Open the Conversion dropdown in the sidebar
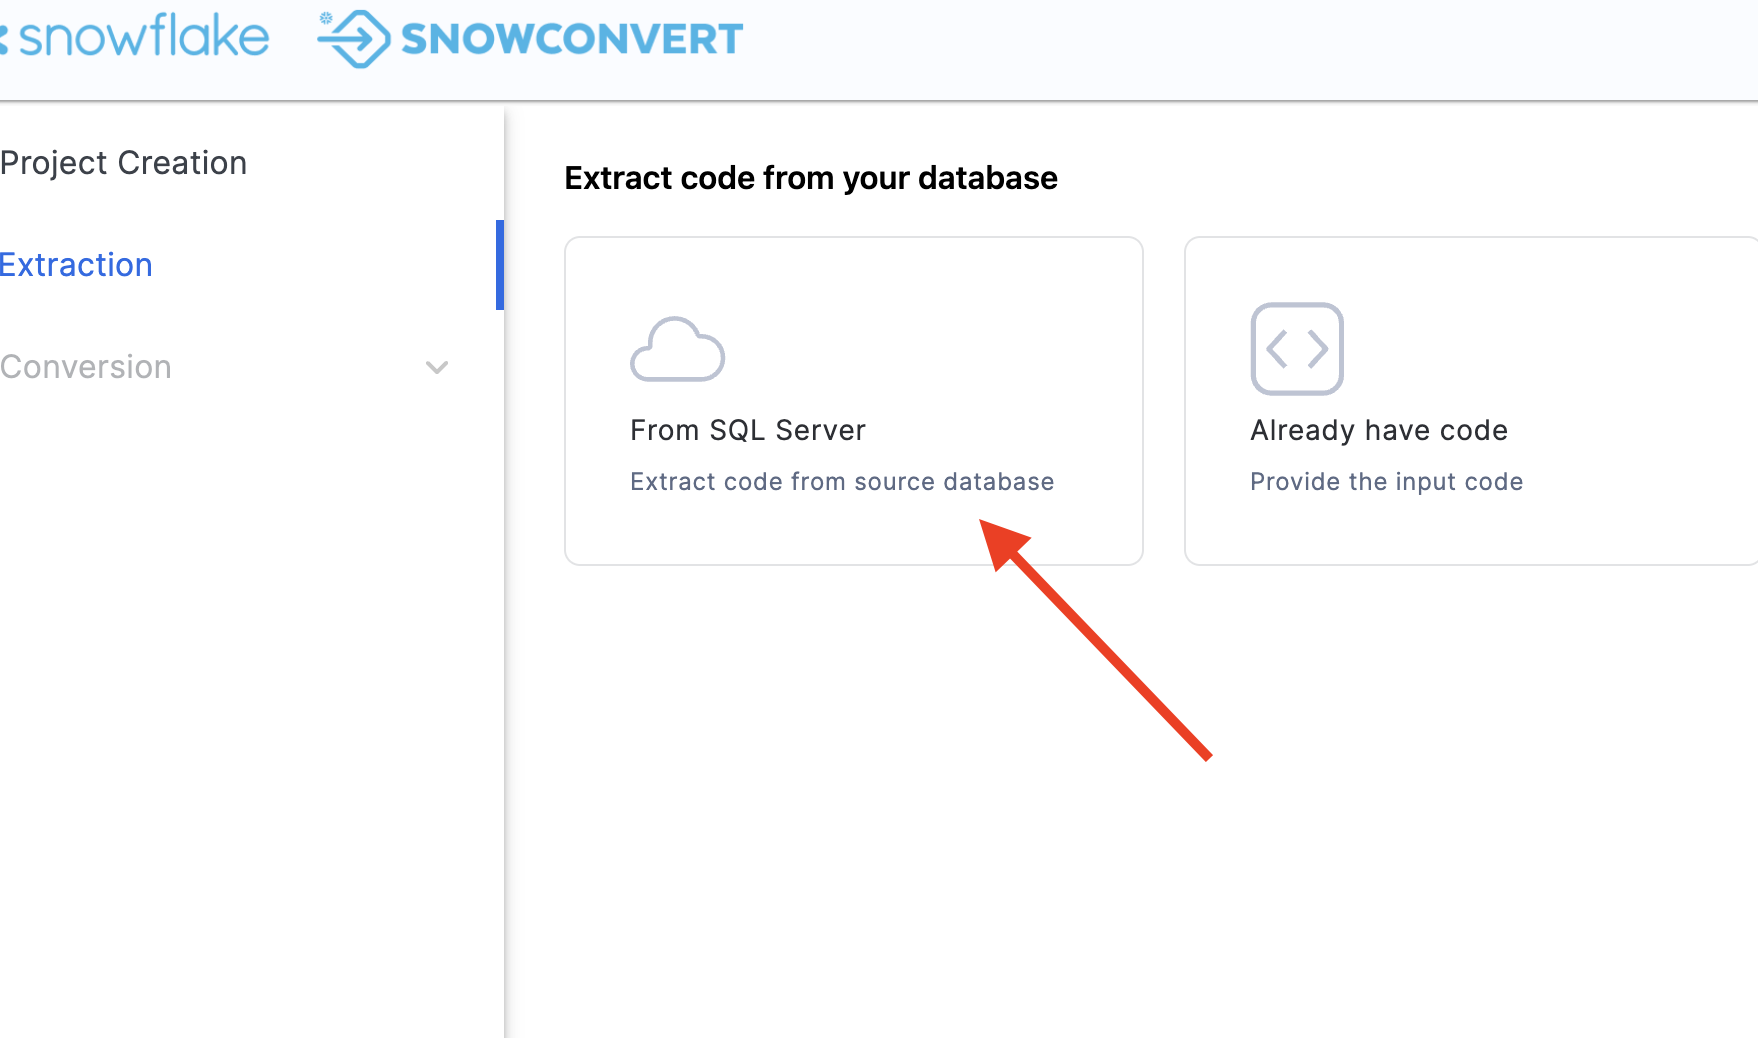Viewport: 1758px width, 1038px height. tap(436, 368)
